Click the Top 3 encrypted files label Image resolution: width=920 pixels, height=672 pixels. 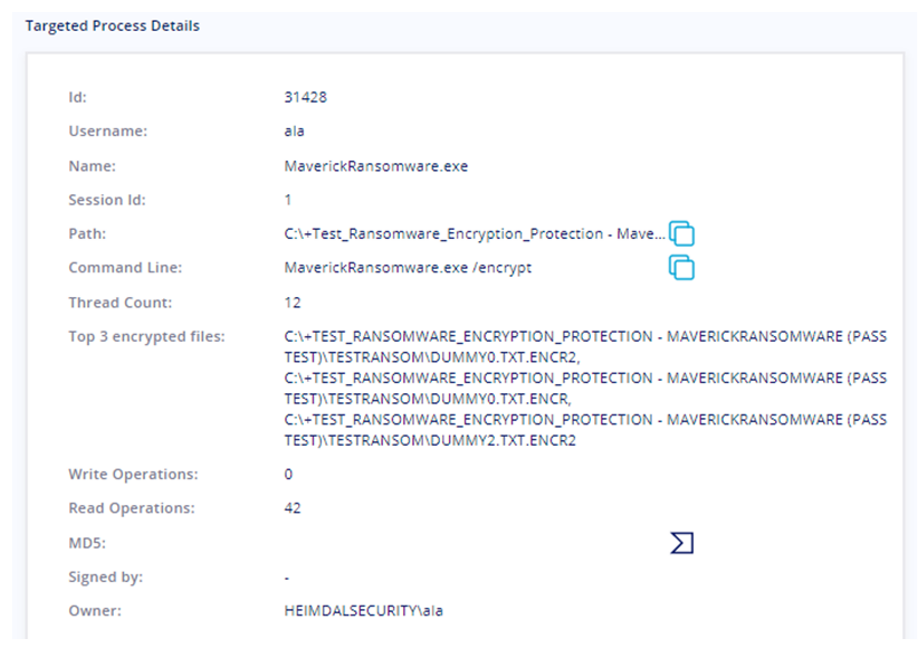(146, 337)
